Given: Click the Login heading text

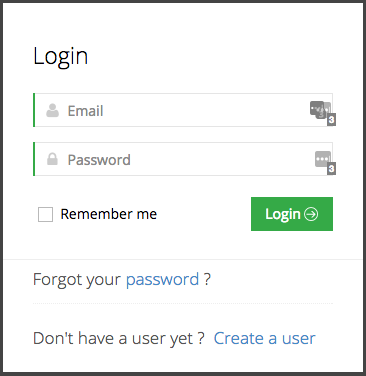Looking at the screenshot, I should tap(61, 57).
